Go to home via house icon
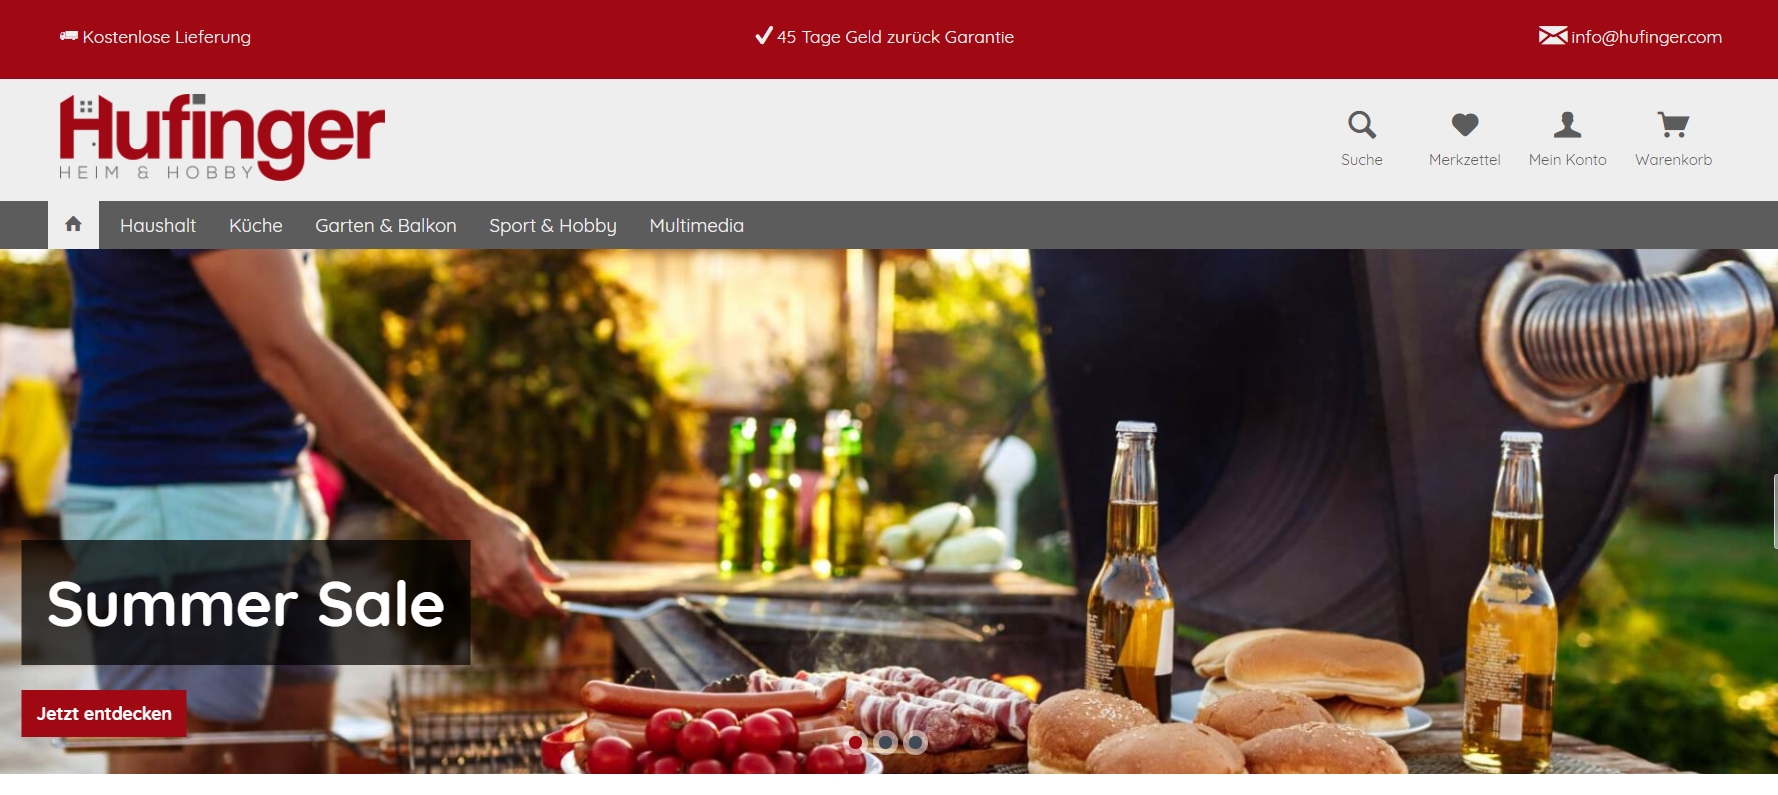Screen dimensions: 1778x795 pyautogui.click(x=73, y=224)
